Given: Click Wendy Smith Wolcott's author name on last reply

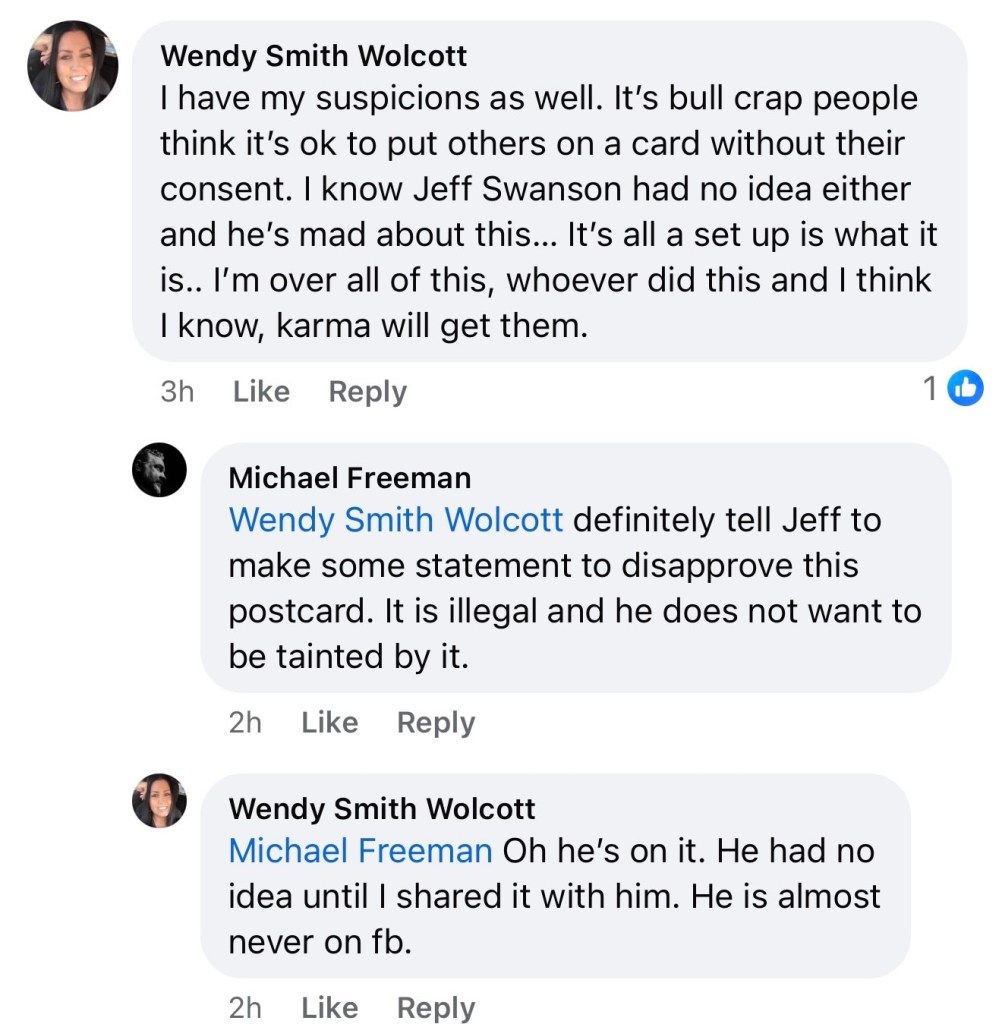Looking at the screenshot, I should point(381,808).
